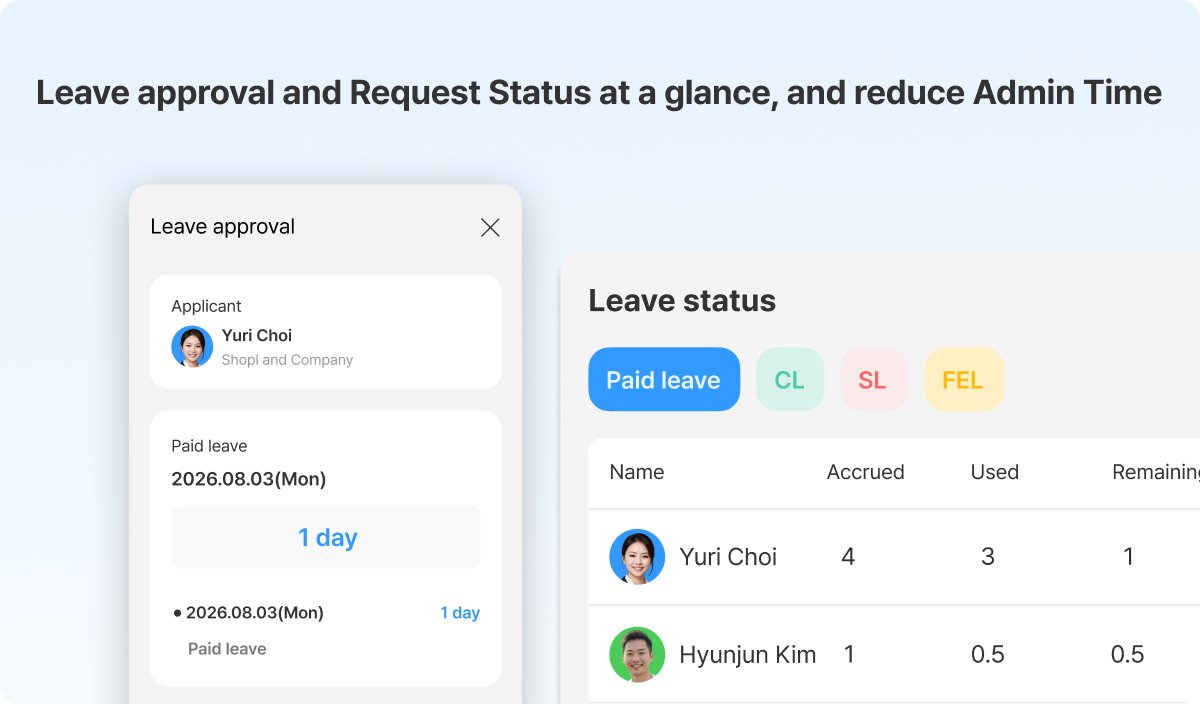Sort by the Name column header

[637, 472]
